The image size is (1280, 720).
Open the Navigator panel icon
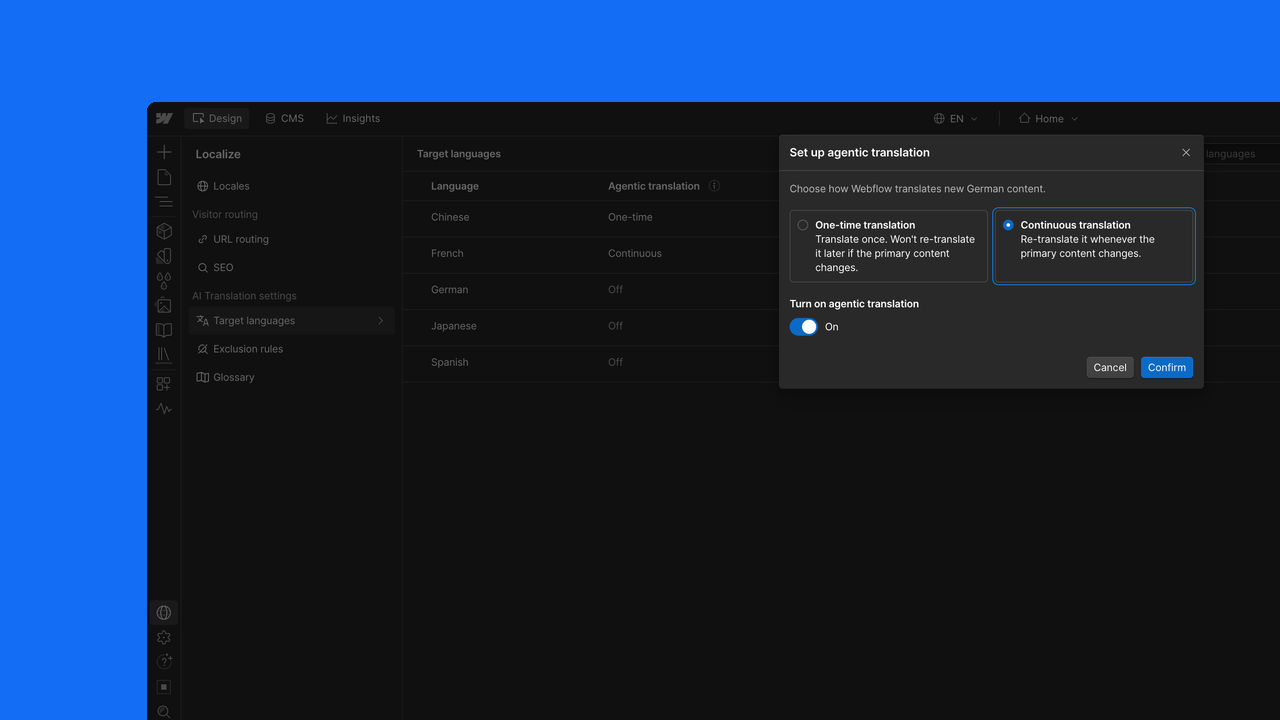point(164,202)
